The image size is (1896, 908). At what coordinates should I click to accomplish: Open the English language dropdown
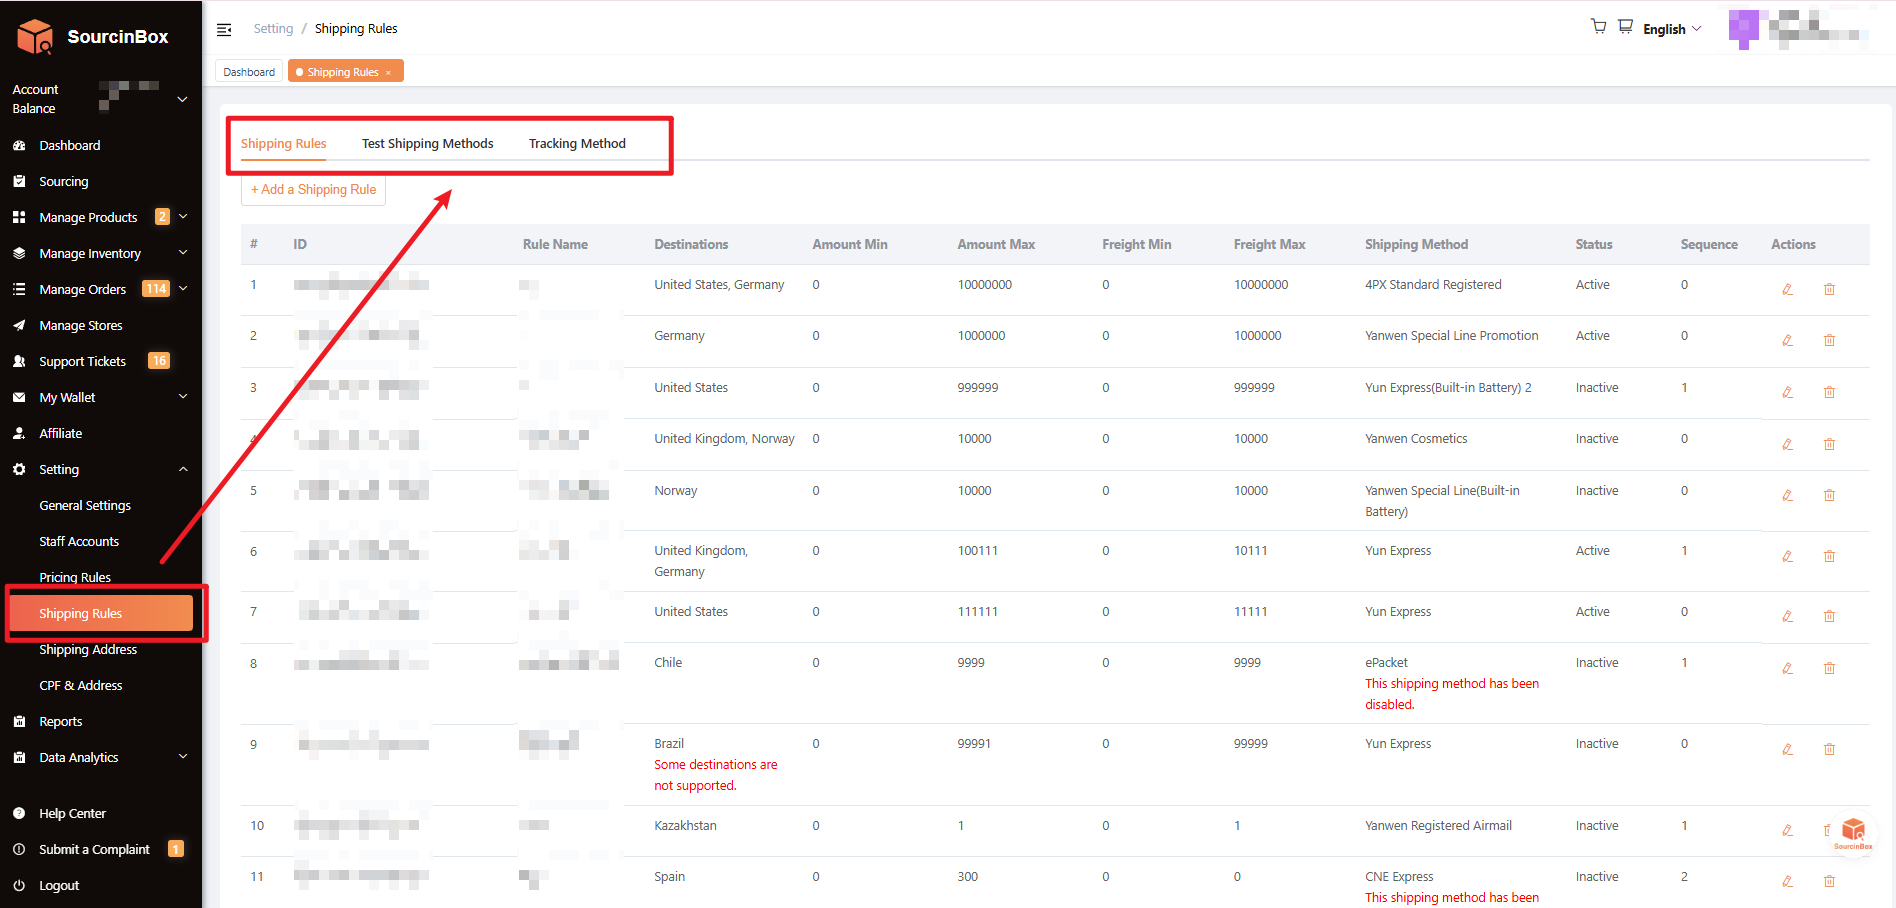(x=1672, y=29)
